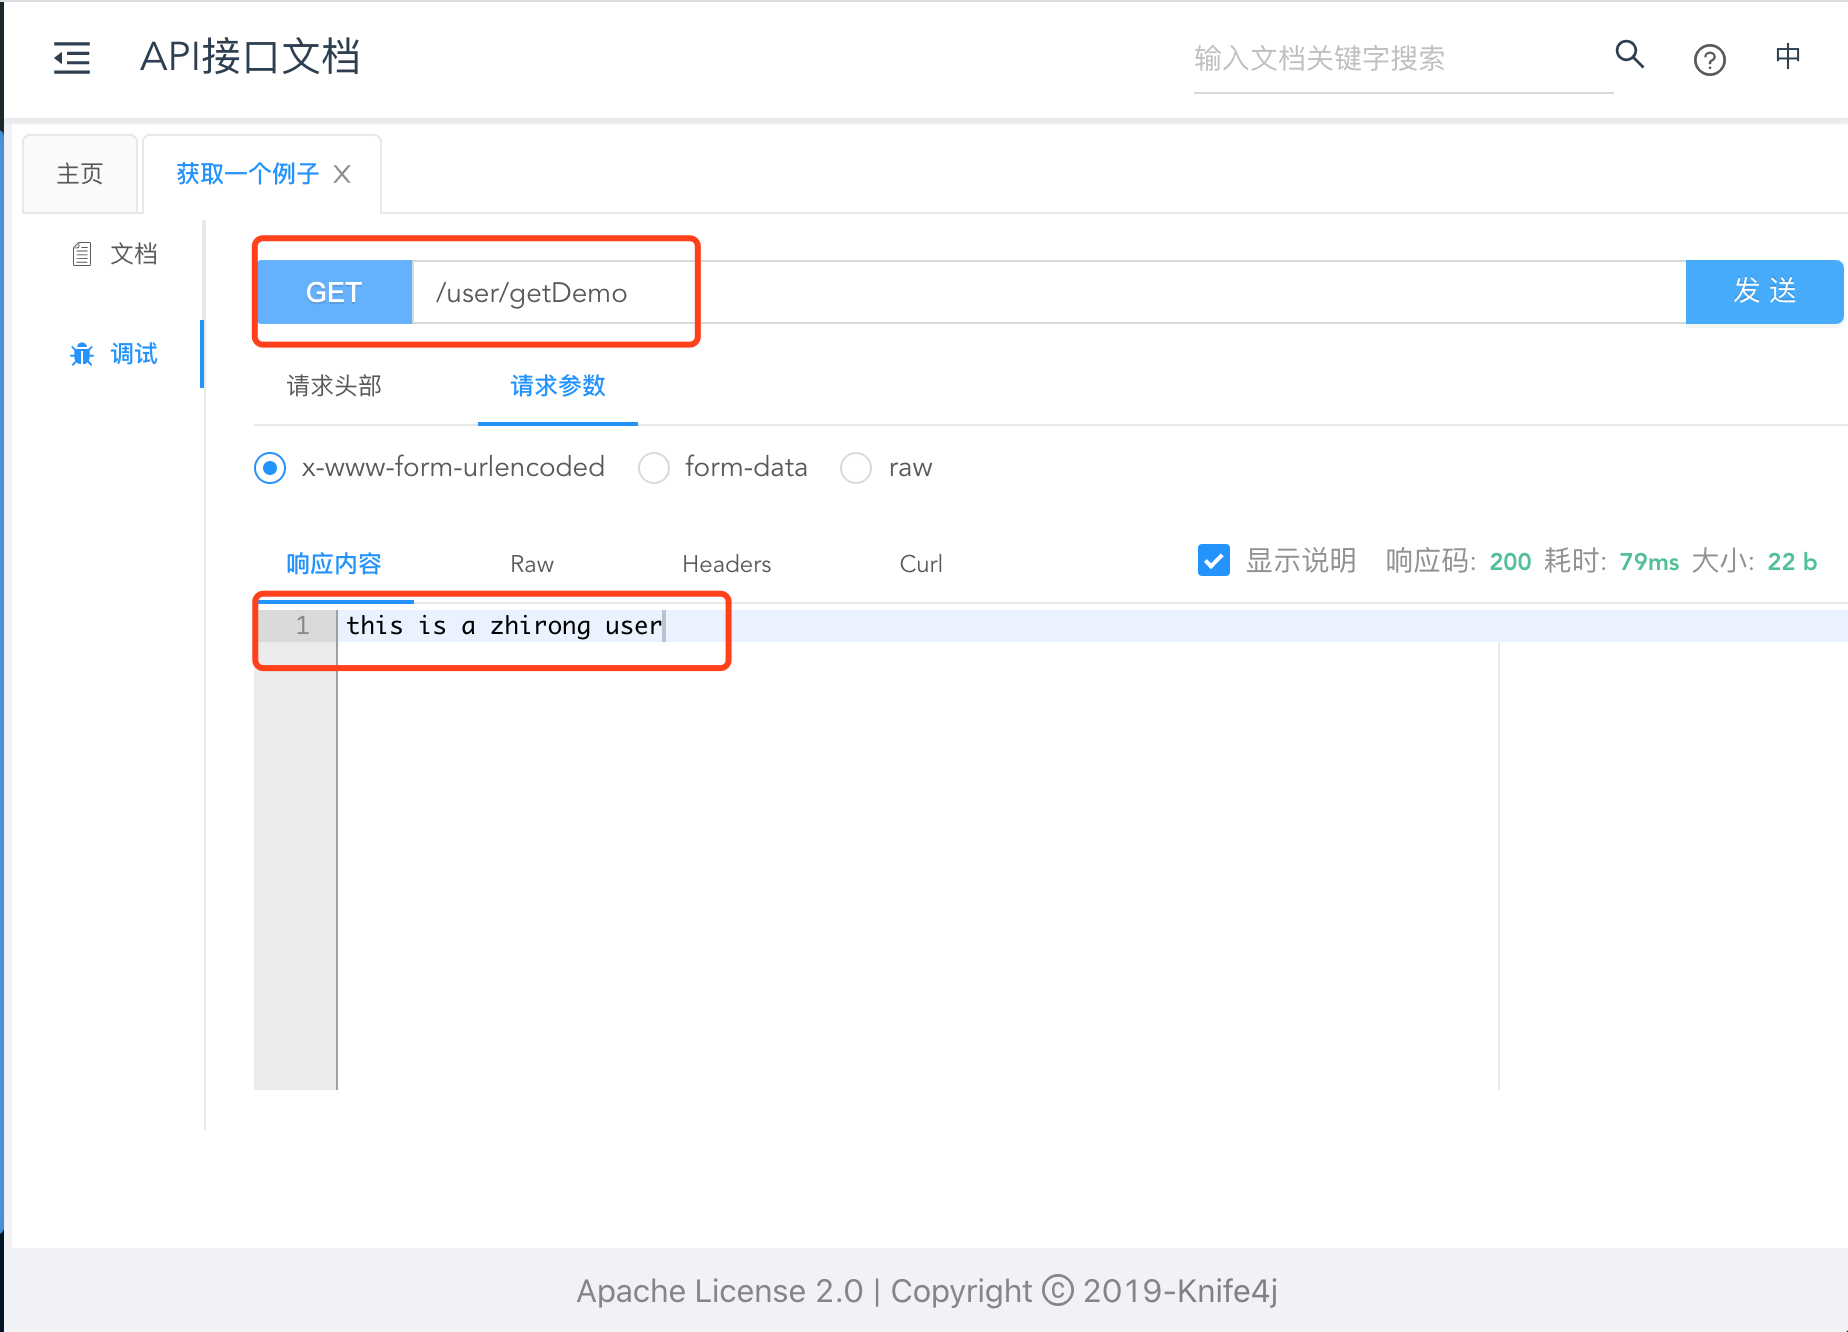This screenshot has height=1332, width=1848.
Task: Switch to the 主页 tab
Action: pyautogui.click(x=80, y=174)
